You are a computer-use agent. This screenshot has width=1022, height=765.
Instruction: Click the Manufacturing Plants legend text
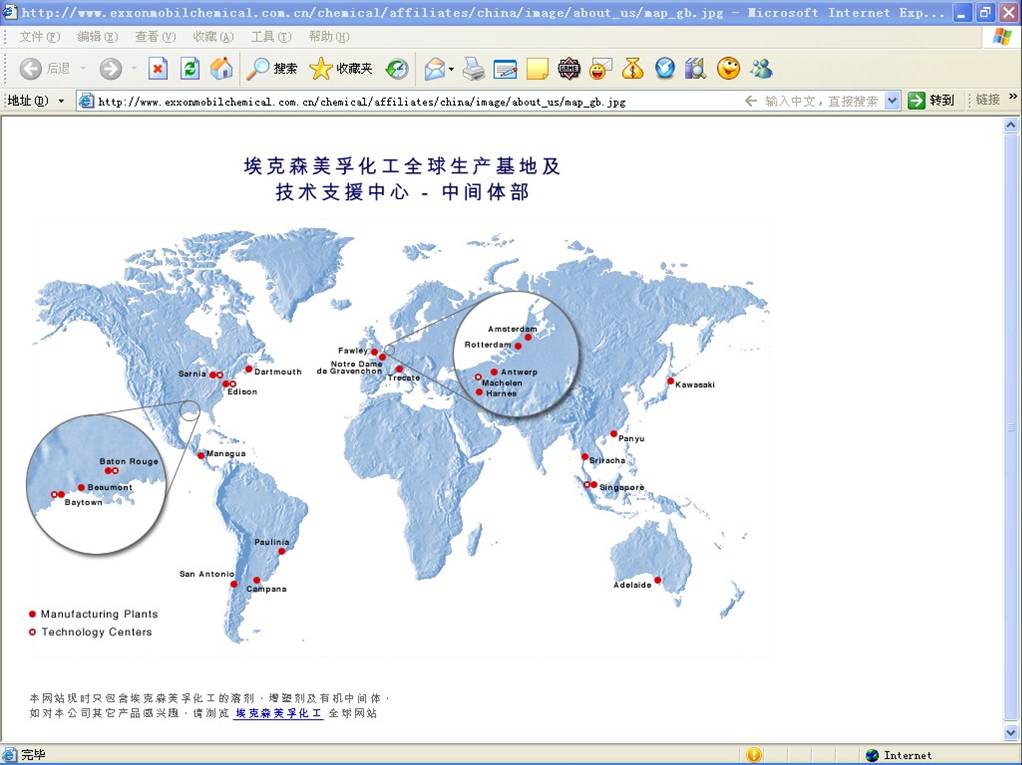pos(99,614)
